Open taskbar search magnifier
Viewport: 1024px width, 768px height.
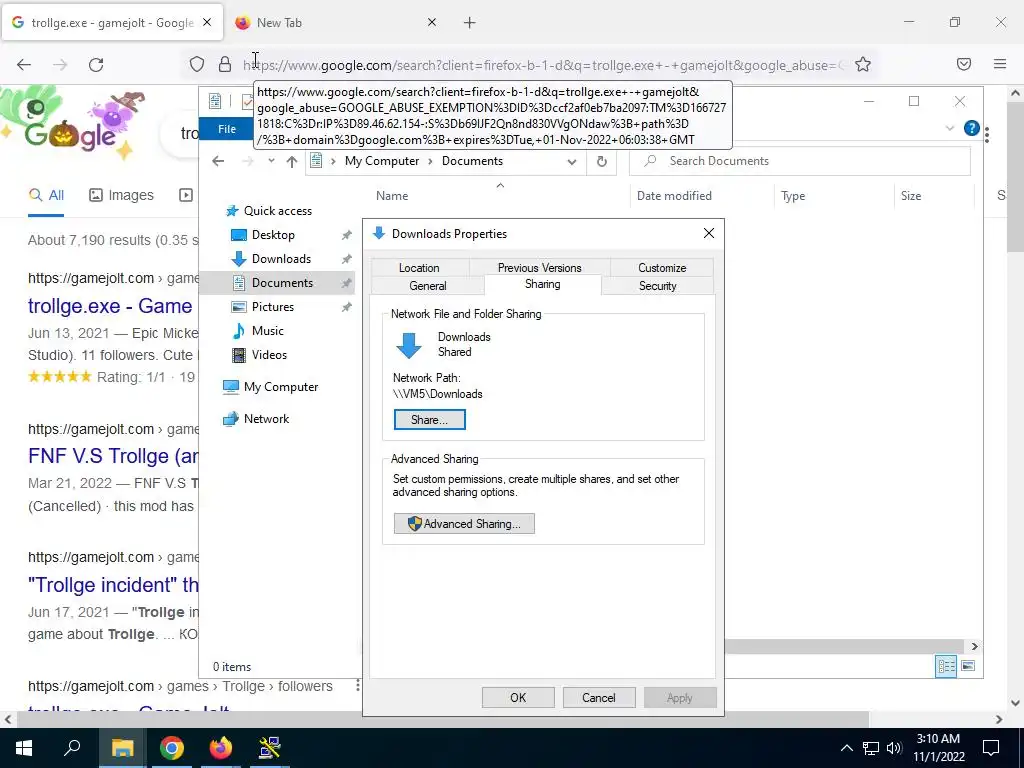pyautogui.click(x=72, y=748)
